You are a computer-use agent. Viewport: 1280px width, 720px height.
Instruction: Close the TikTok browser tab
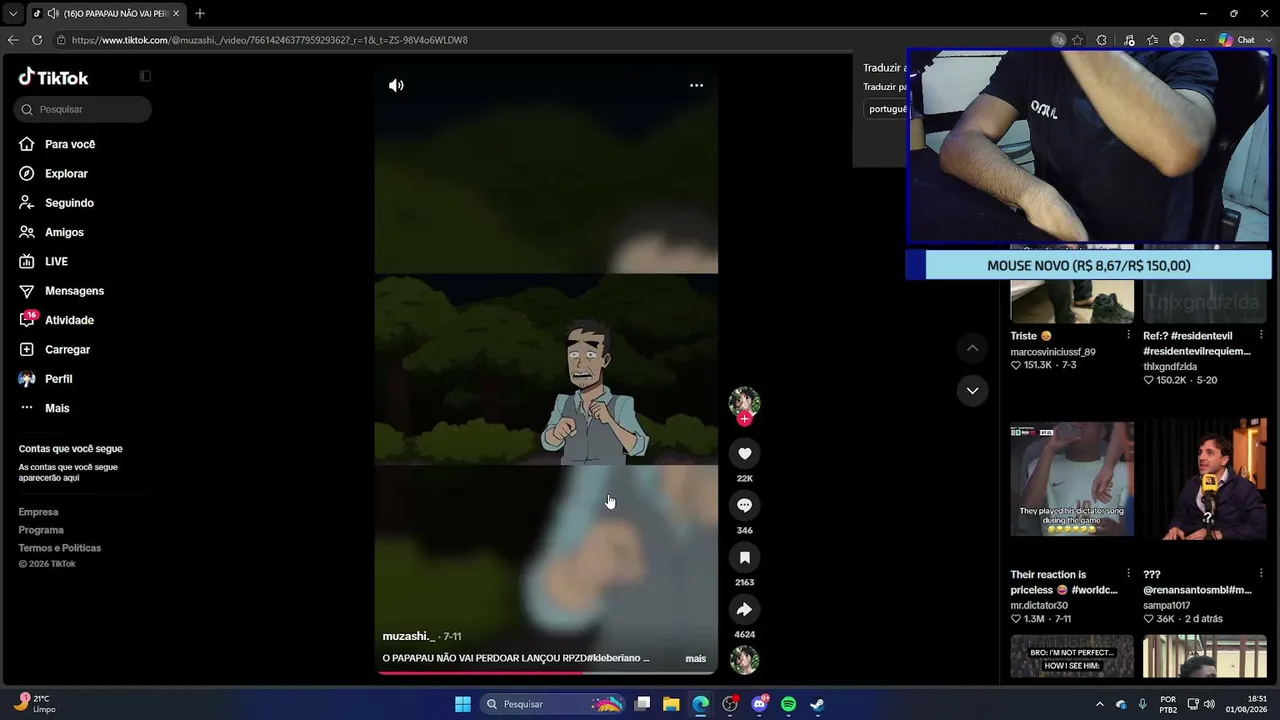pos(176,13)
